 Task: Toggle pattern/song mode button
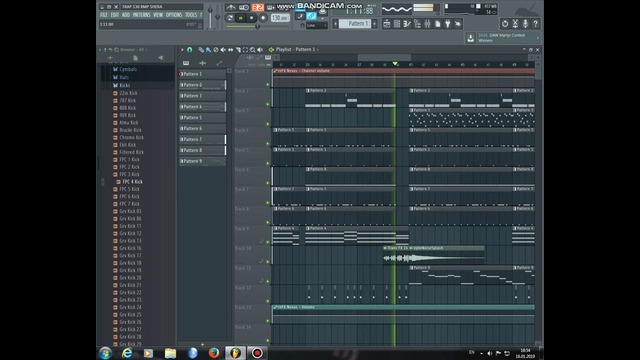pyautogui.click(x=230, y=18)
